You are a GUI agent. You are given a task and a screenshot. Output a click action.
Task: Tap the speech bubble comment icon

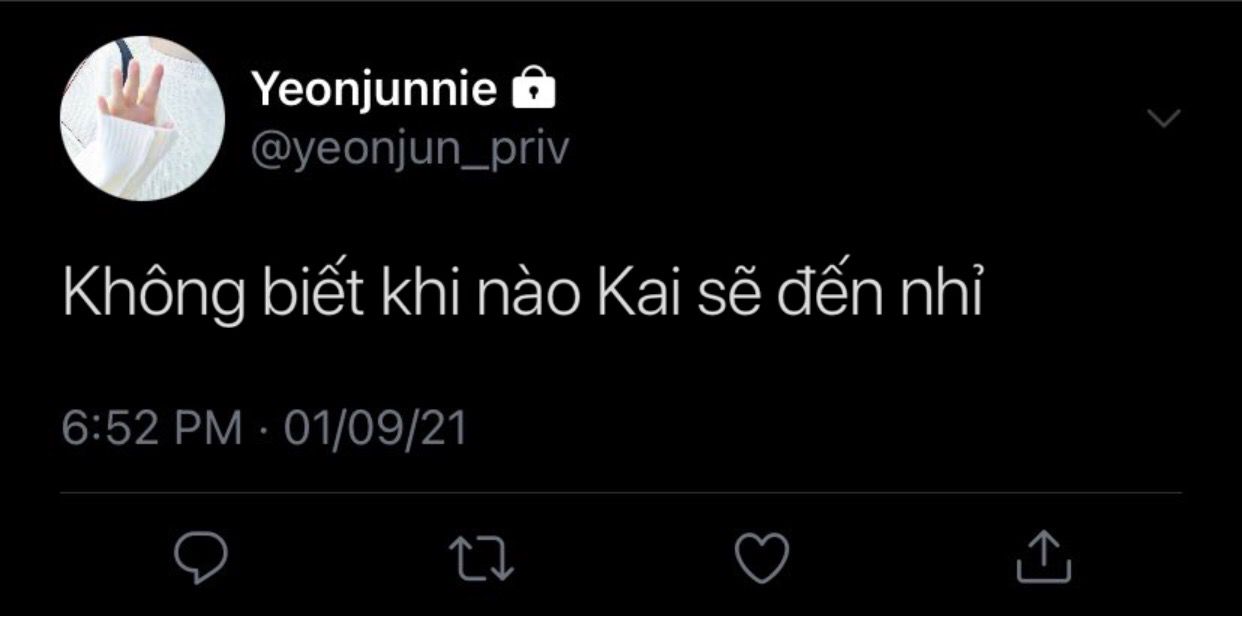pyautogui.click(x=202, y=557)
